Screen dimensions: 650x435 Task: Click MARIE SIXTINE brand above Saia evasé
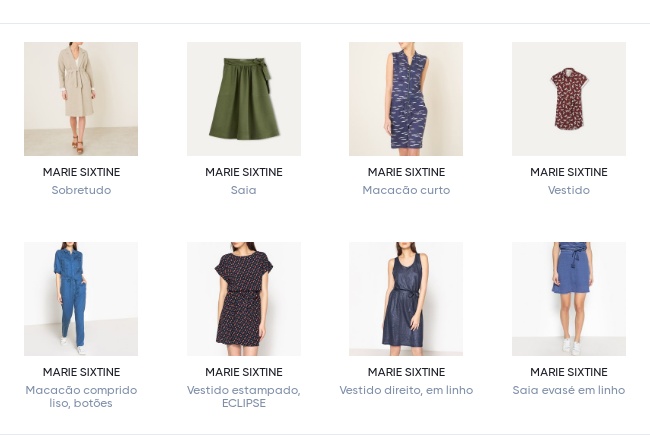point(568,372)
